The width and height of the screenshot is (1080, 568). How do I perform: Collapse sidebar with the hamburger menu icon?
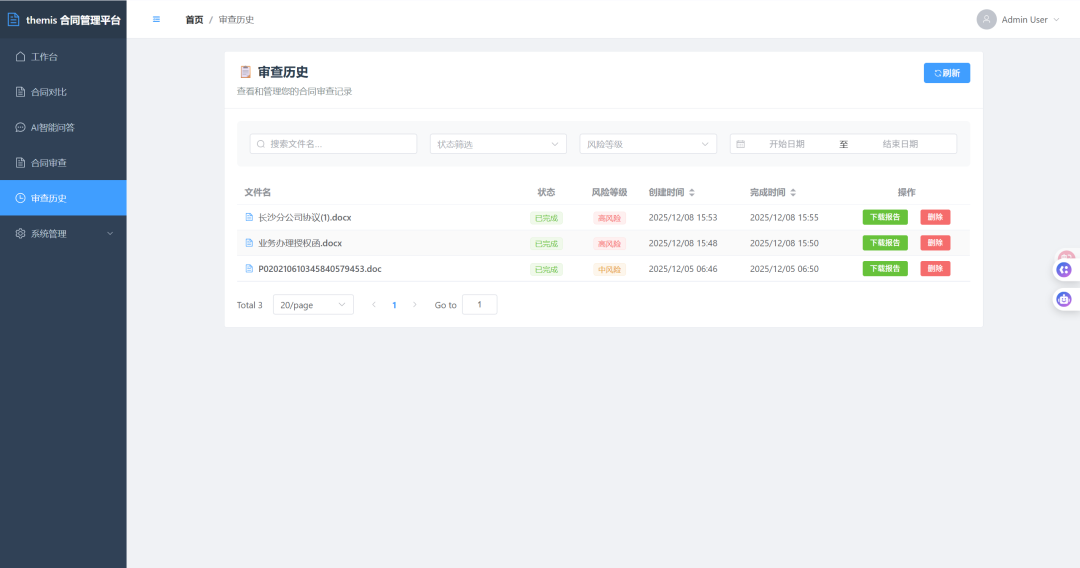click(156, 19)
